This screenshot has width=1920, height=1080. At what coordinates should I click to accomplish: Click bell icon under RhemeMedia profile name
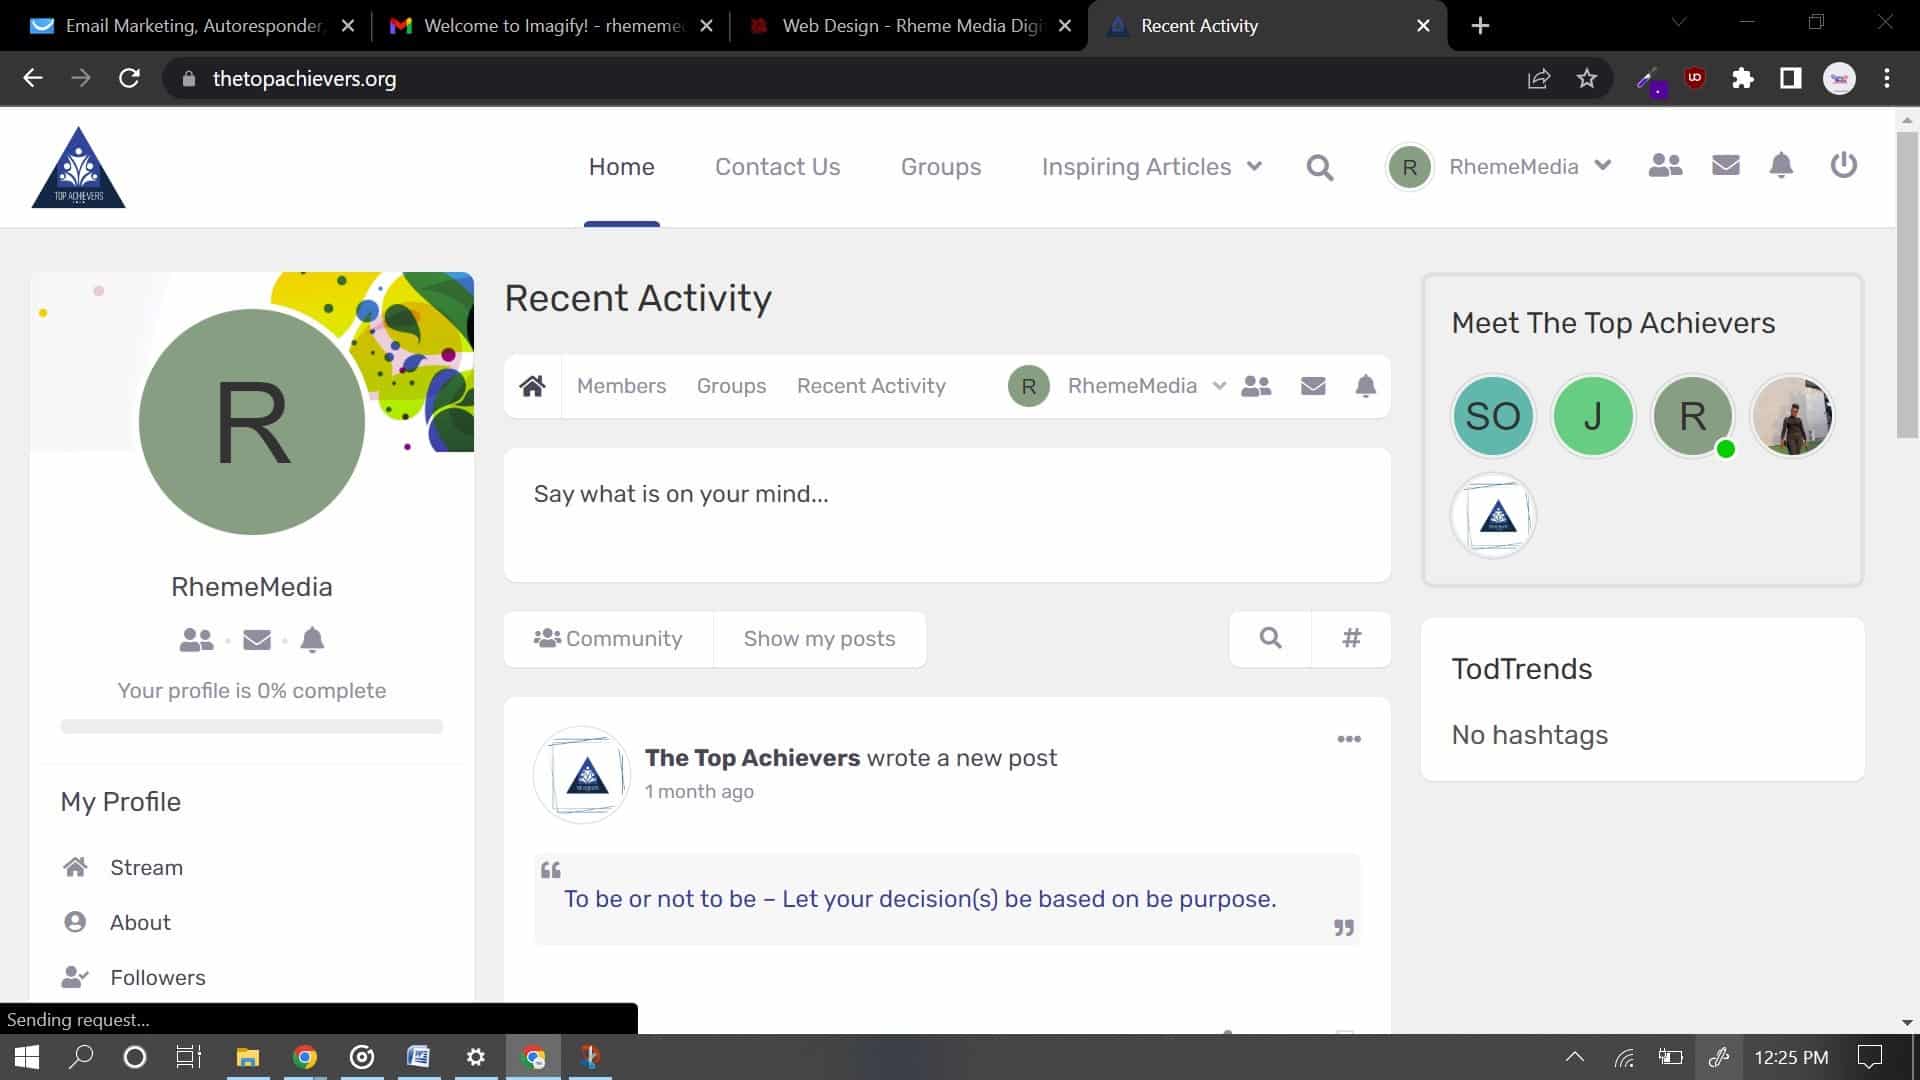coord(312,640)
